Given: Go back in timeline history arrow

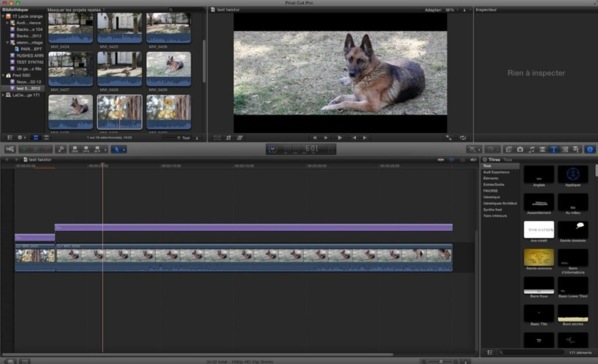Looking at the screenshot, I should click(6, 159).
